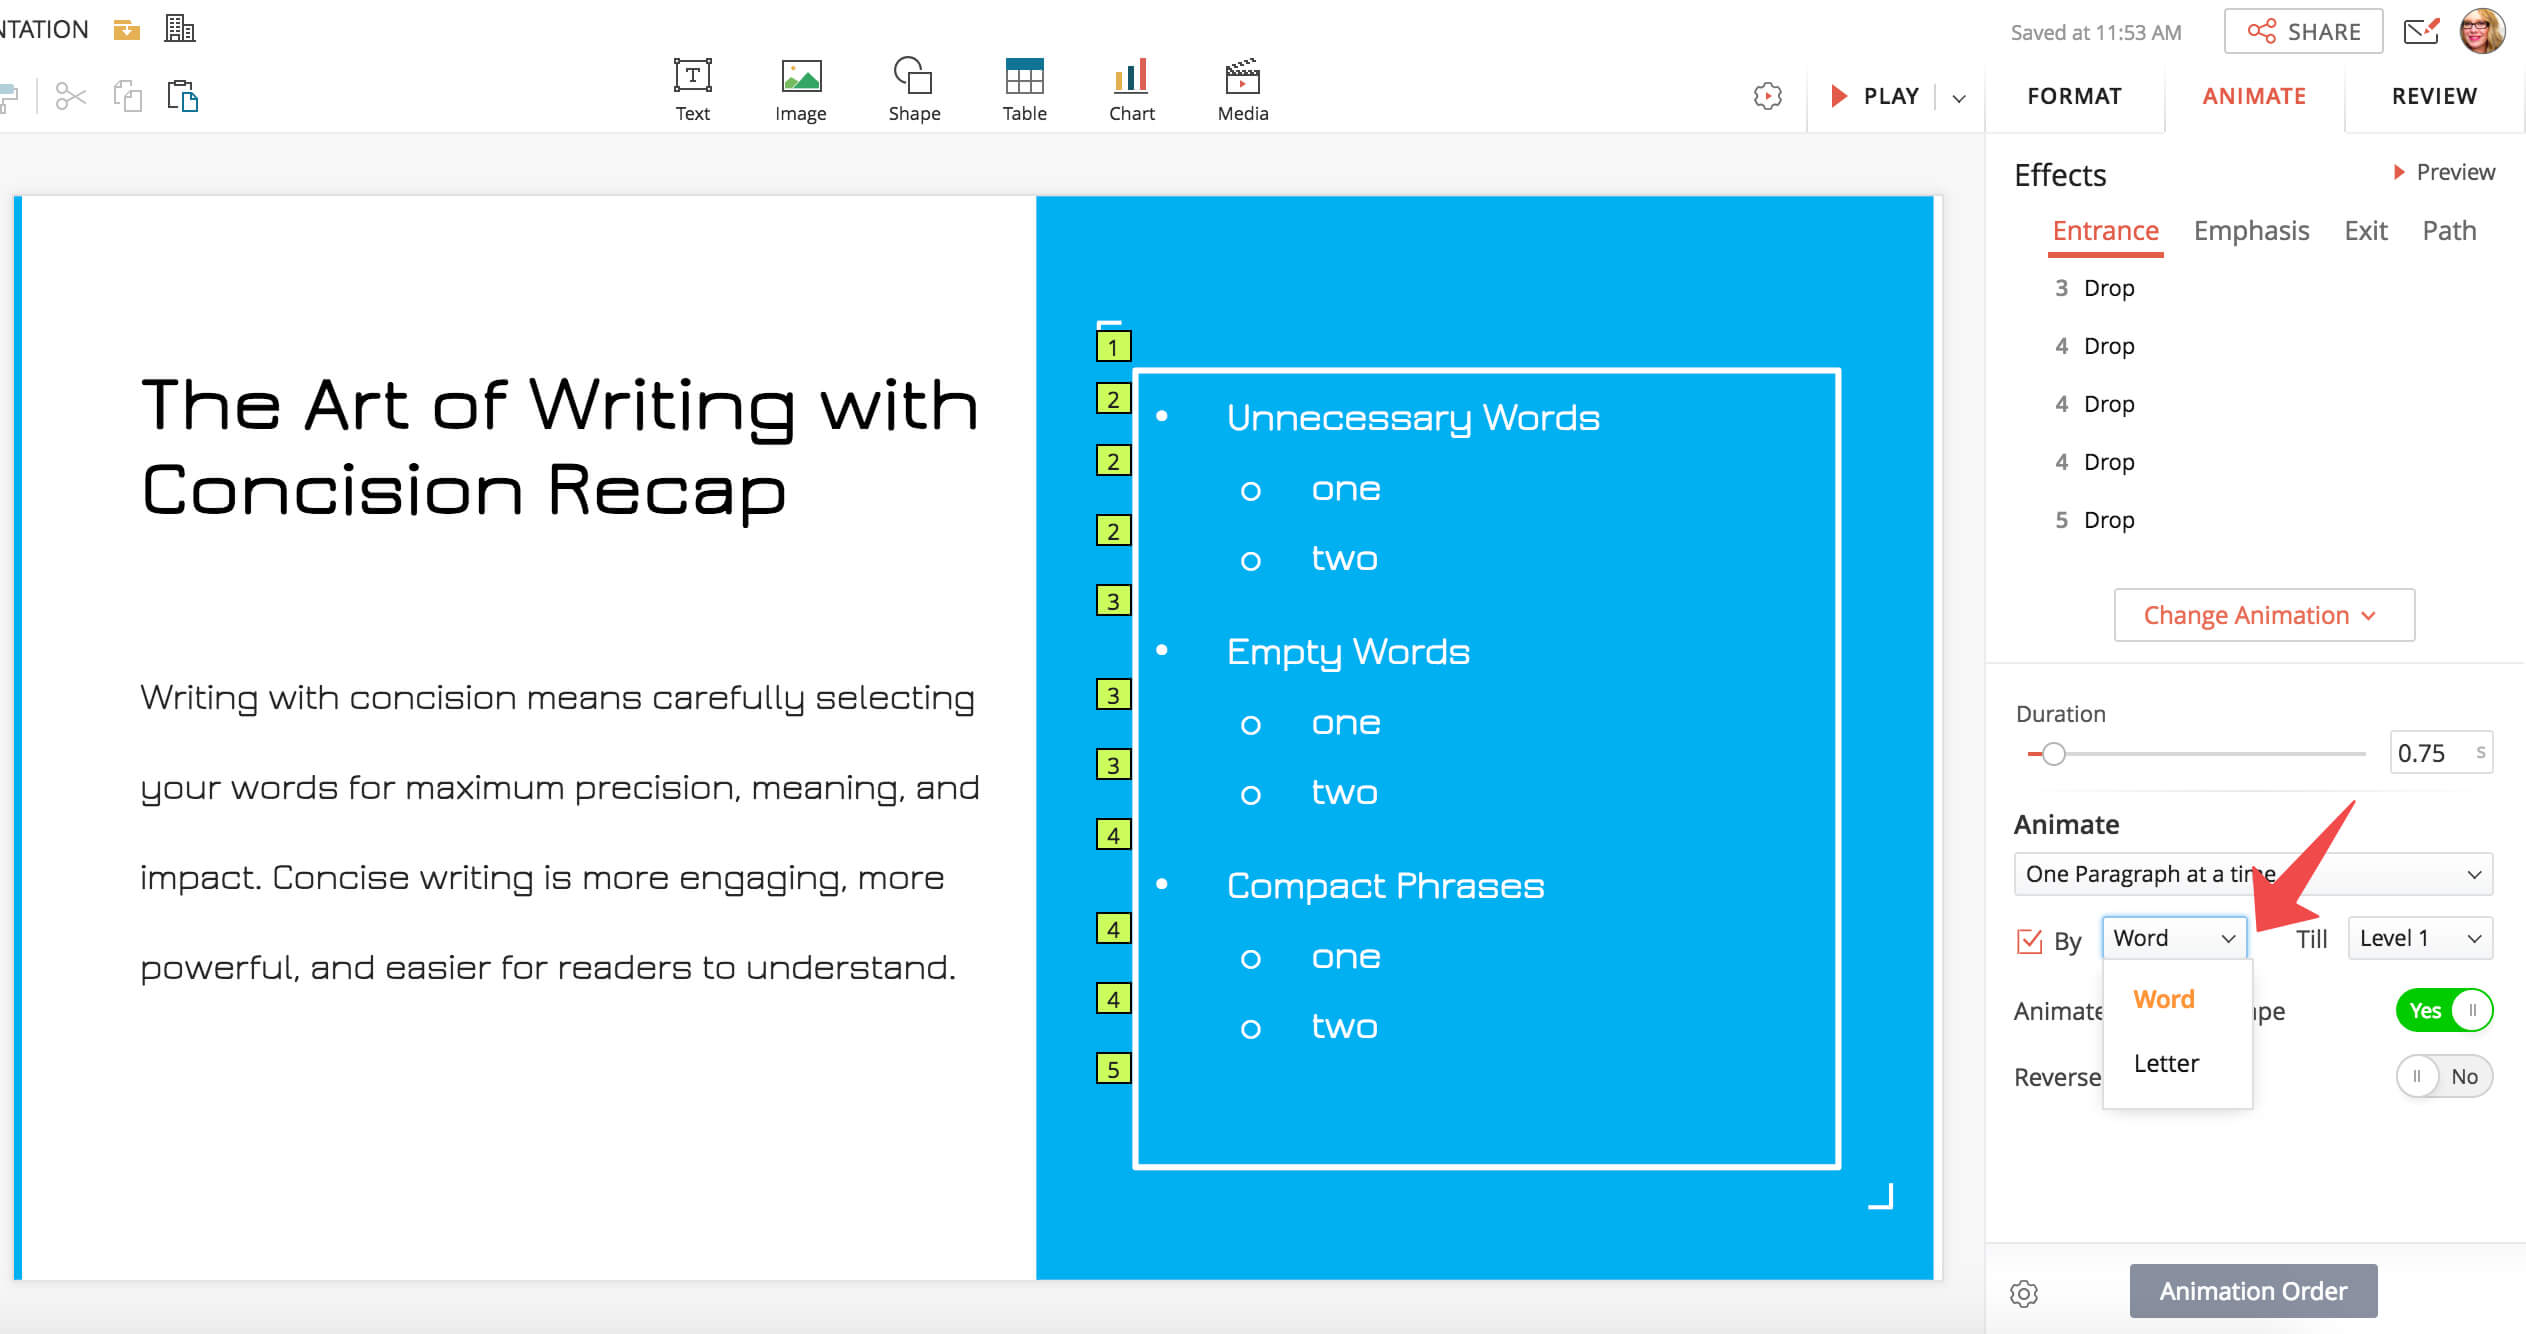Screen dimensions: 2526x1334
Task: Uncheck the By checkbox
Action: point(2029,940)
